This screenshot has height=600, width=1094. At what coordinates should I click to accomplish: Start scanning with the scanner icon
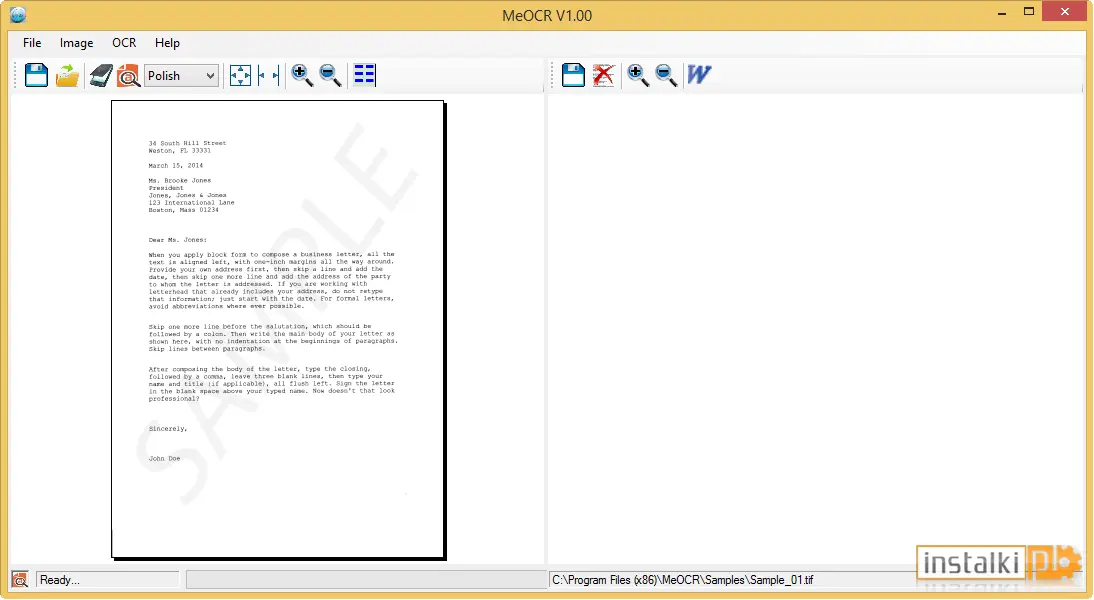[x=100, y=75]
